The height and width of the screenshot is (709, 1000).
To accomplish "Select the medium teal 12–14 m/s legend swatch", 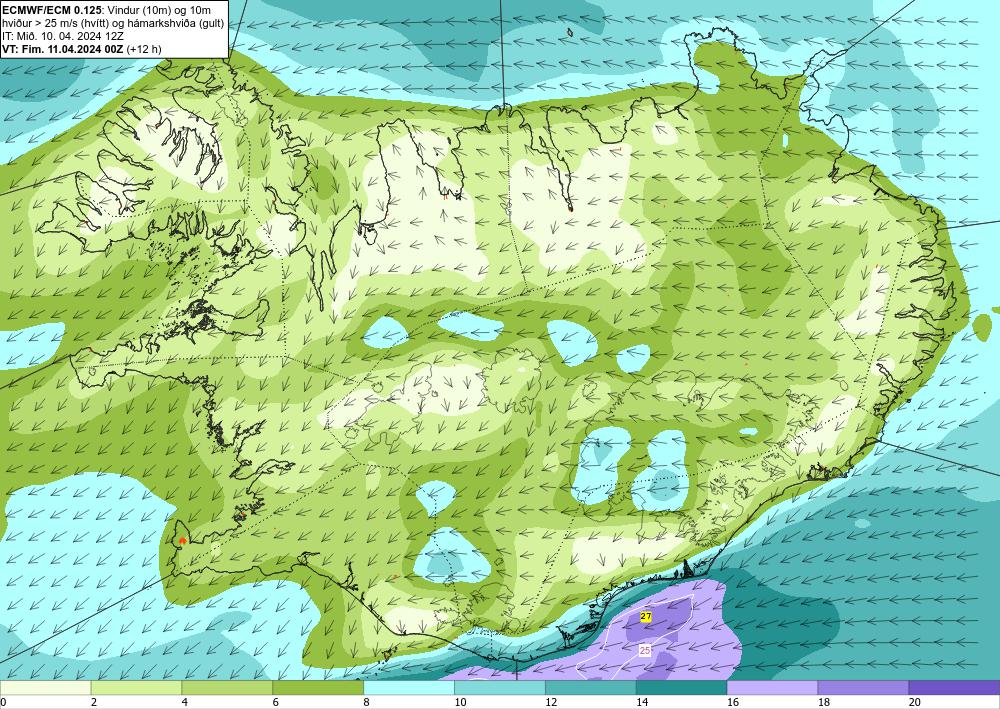I will (x=591, y=688).
